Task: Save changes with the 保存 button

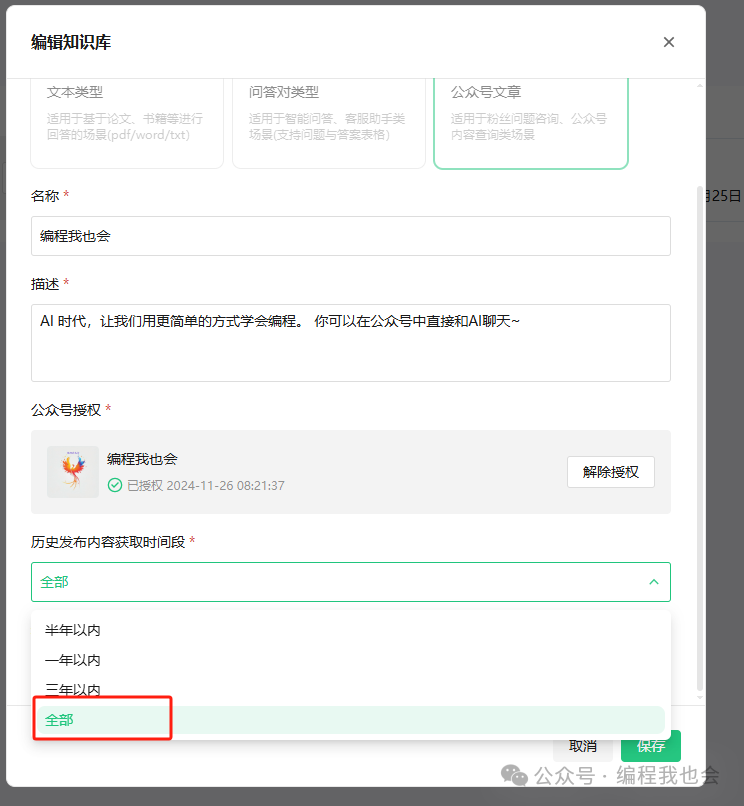Action: tap(651, 746)
